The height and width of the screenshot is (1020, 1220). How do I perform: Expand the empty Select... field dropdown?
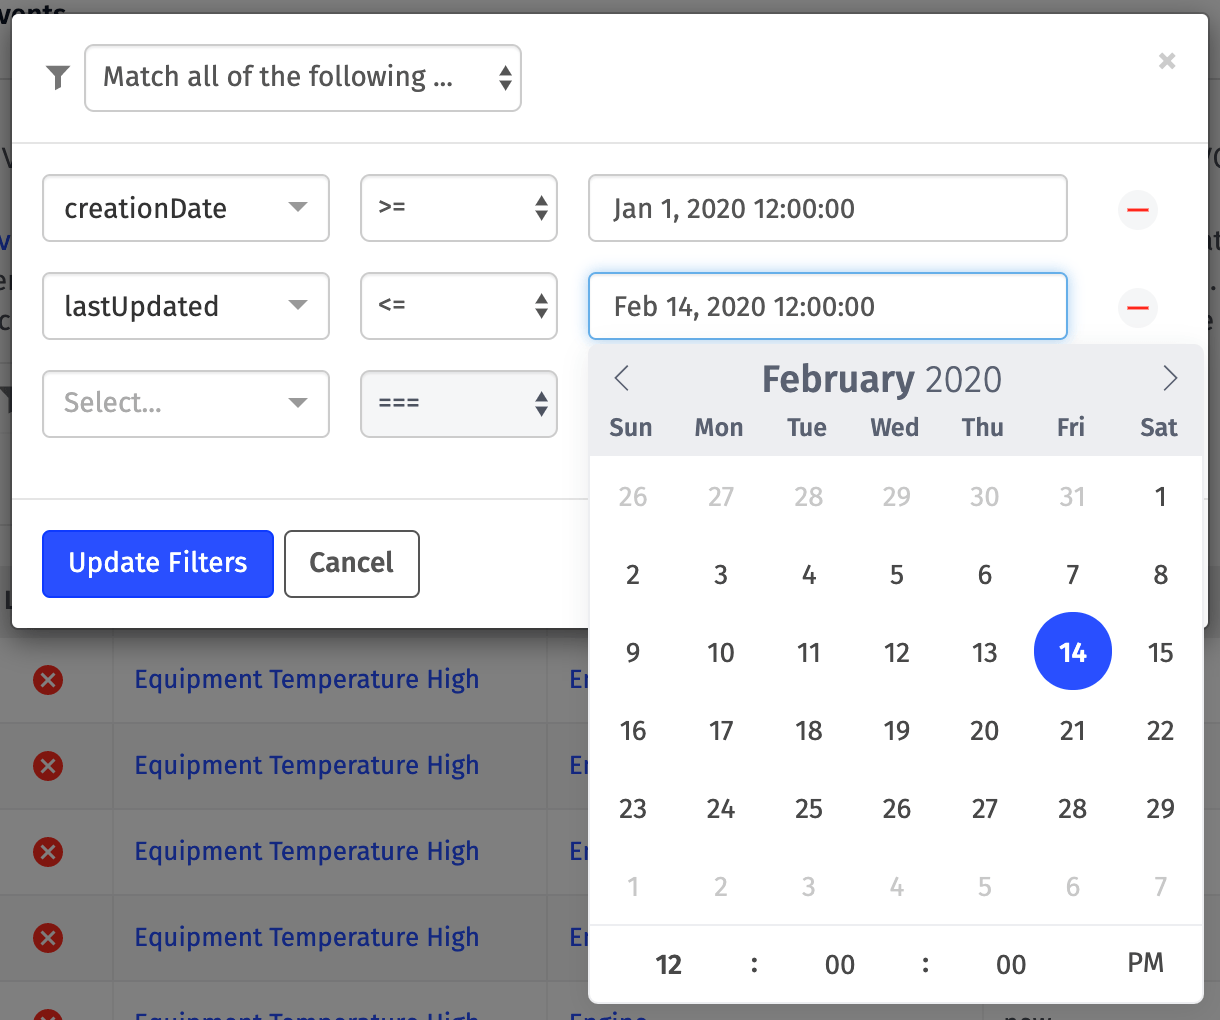pyautogui.click(x=186, y=404)
